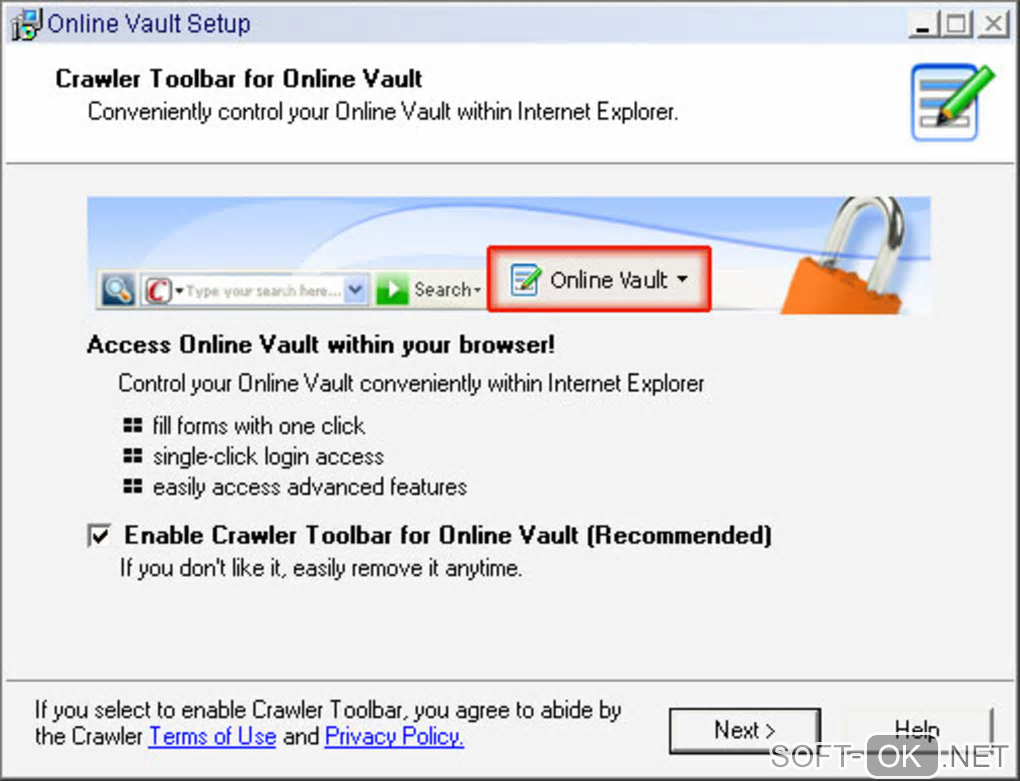Click the Enable Crawler Toolbar Recommended label
This screenshot has width=1020, height=781.
click(448, 535)
